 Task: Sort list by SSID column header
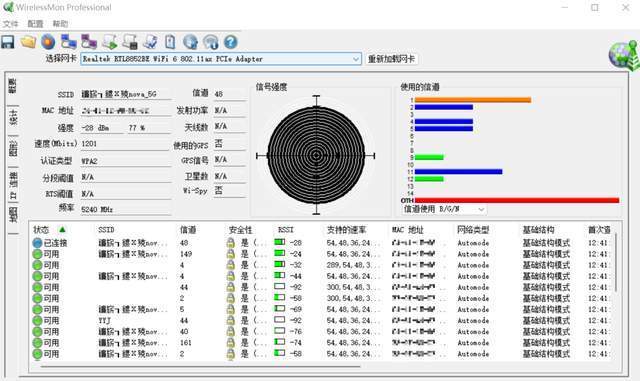106,230
